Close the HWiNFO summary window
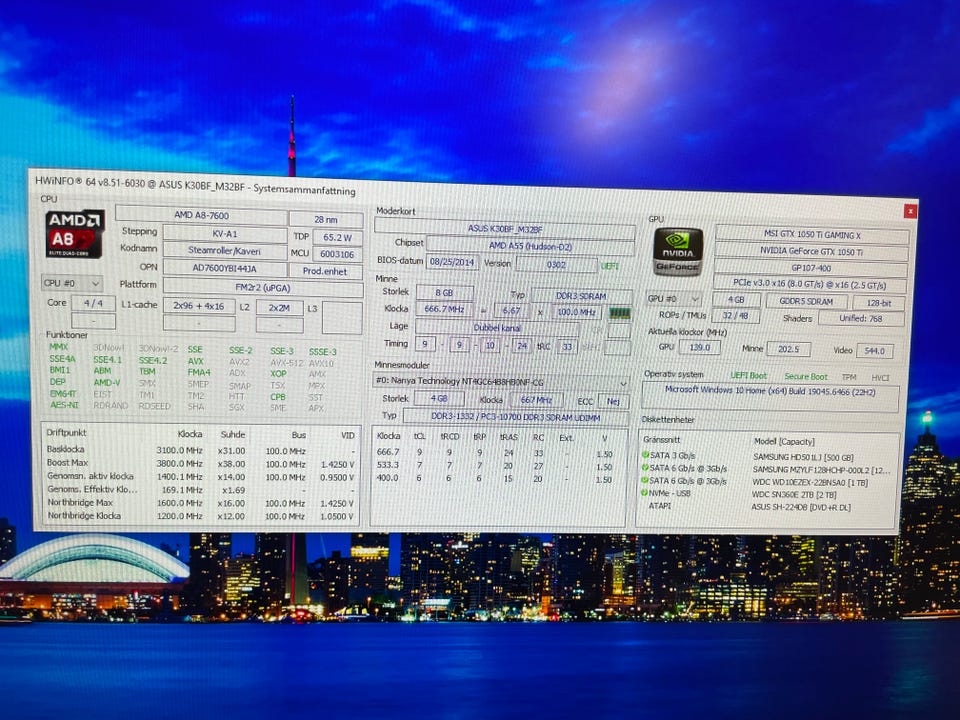 point(910,211)
